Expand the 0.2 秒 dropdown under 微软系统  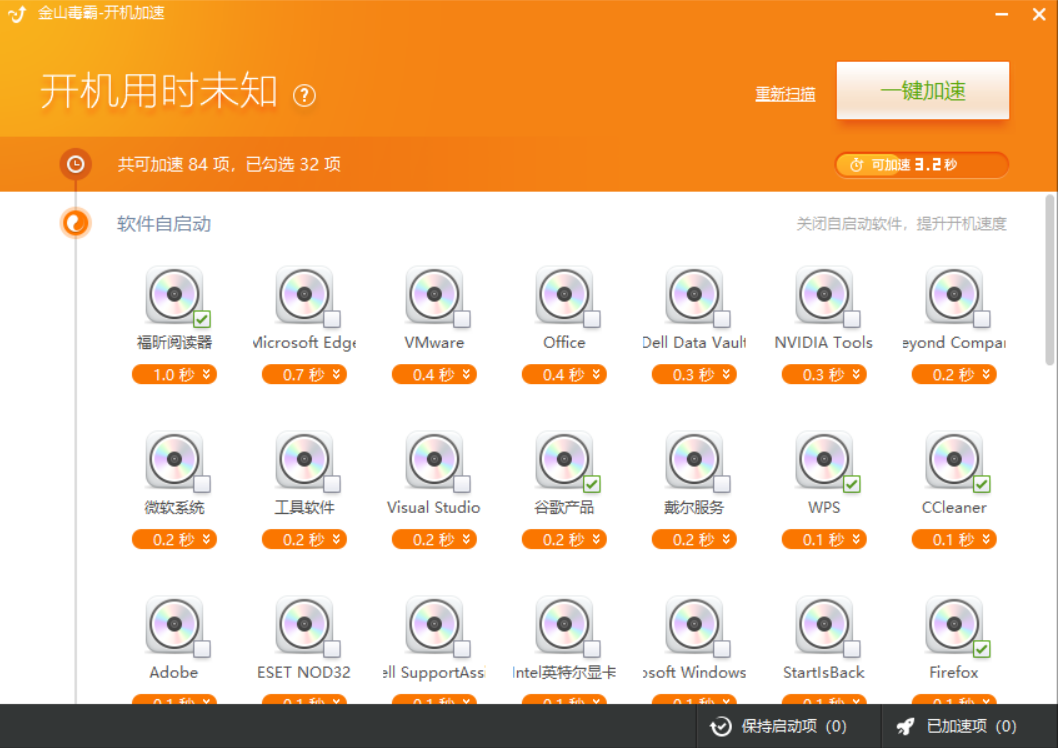click(174, 540)
